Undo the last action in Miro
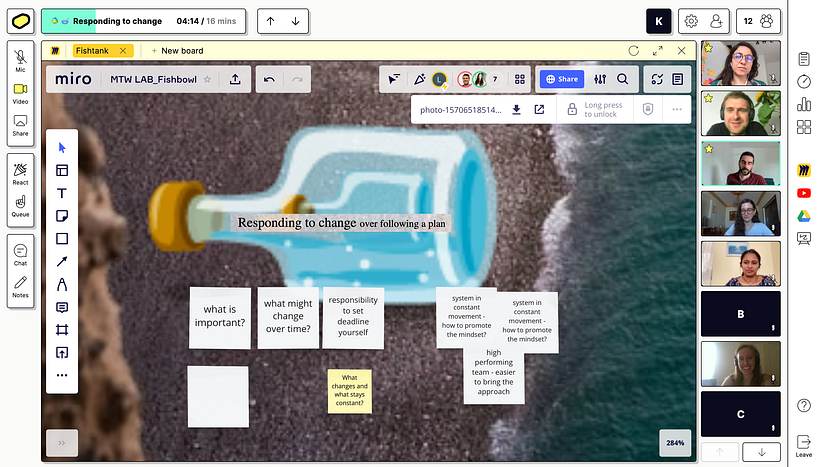 coord(269,79)
